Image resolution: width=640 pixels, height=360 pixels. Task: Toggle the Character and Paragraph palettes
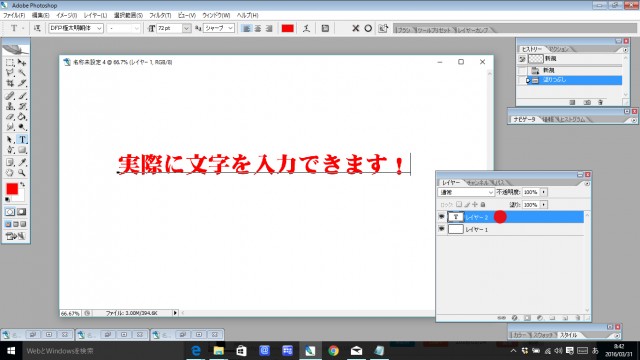click(325, 28)
